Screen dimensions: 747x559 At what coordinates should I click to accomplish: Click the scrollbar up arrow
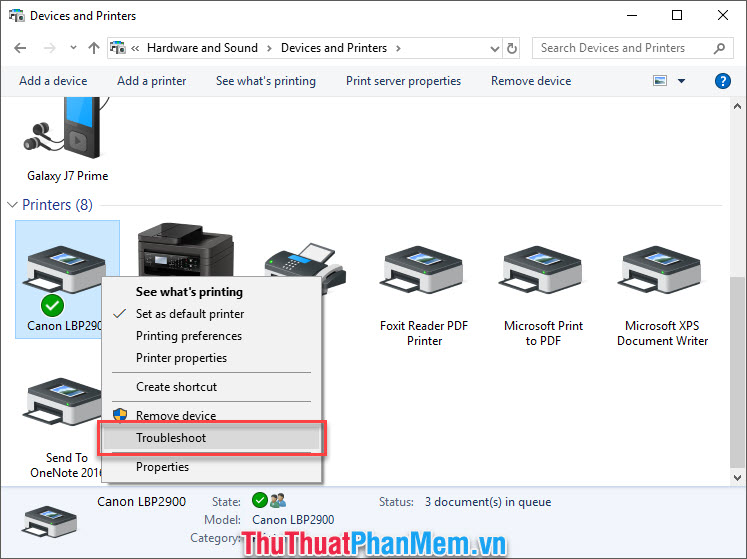[737, 106]
